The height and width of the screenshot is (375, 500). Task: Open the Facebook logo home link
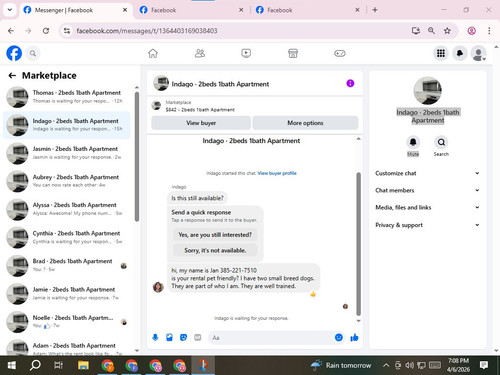[14, 53]
